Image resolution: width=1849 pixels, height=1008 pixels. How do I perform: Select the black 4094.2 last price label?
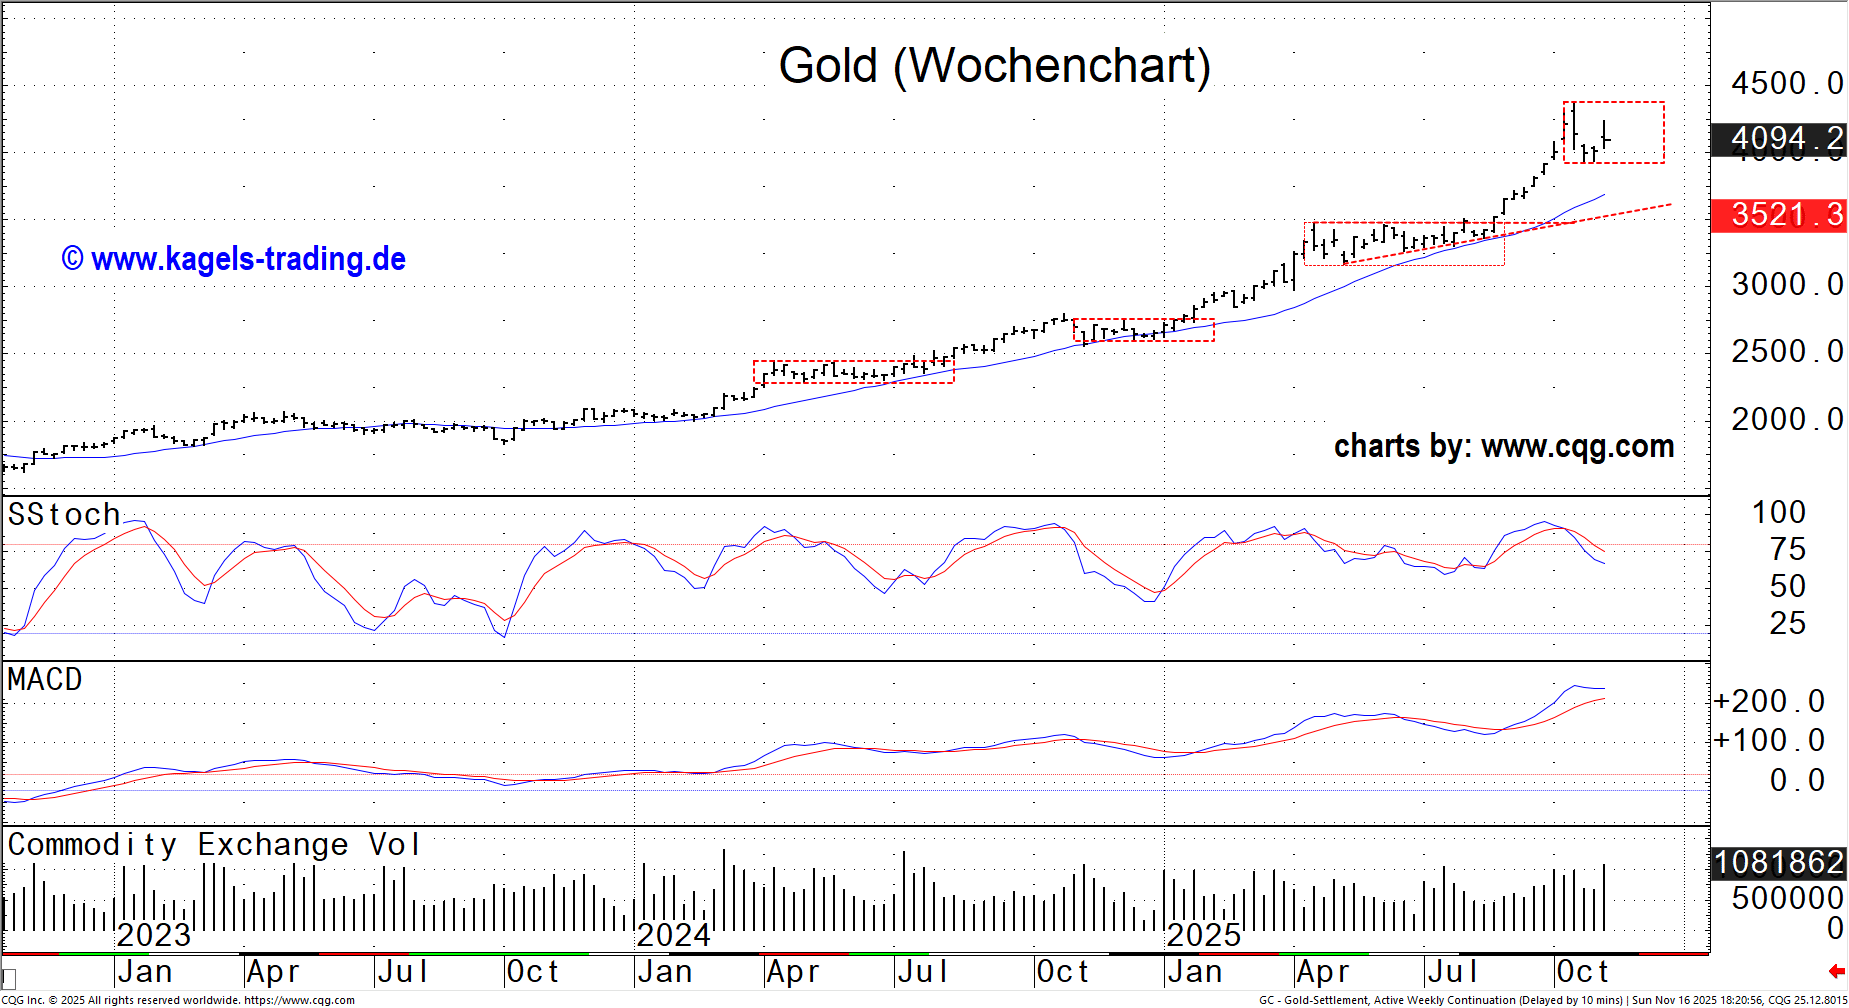coord(1778,139)
